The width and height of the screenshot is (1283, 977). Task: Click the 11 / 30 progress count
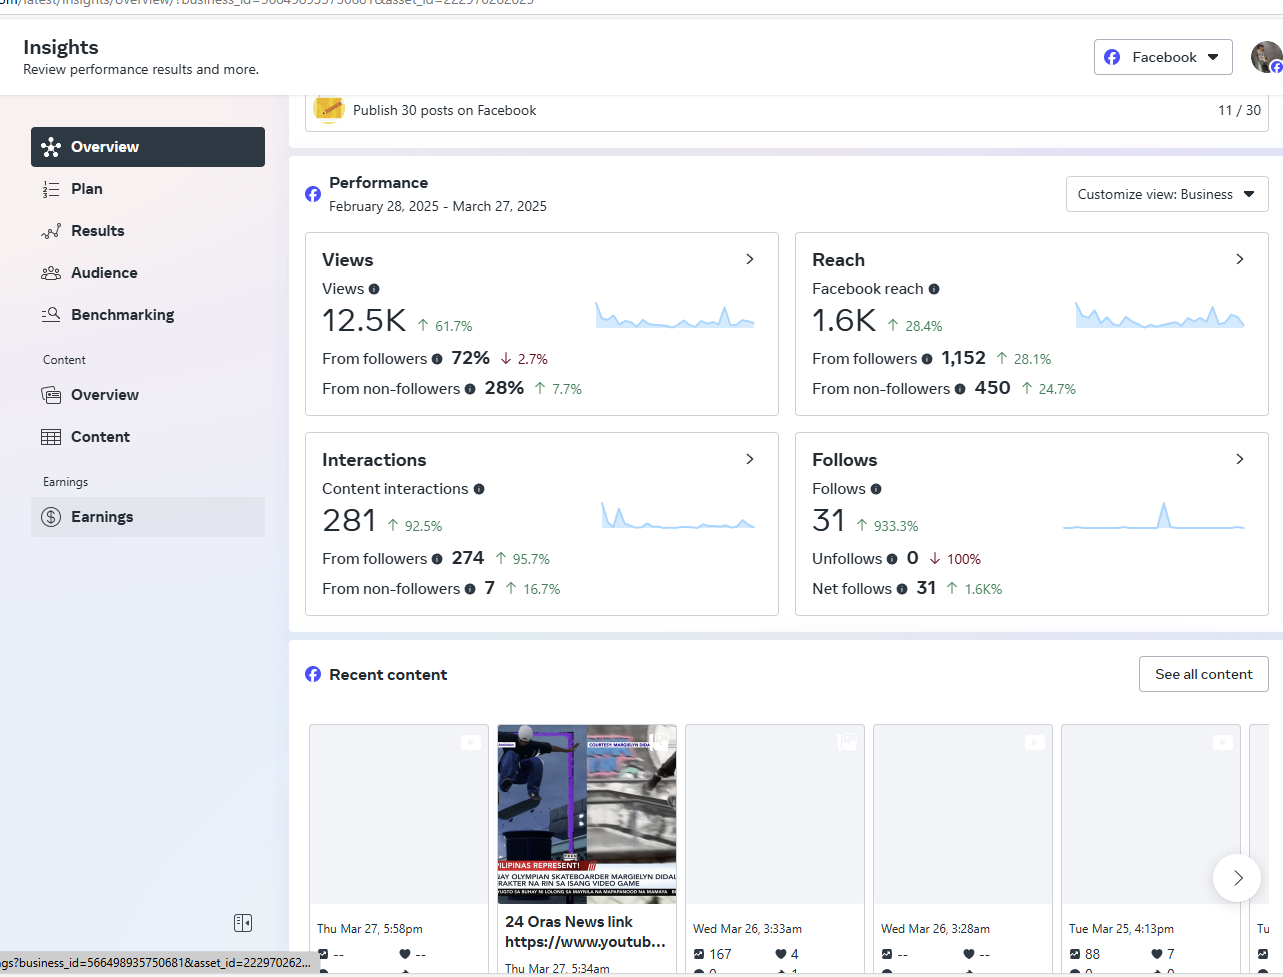pyautogui.click(x=1239, y=110)
